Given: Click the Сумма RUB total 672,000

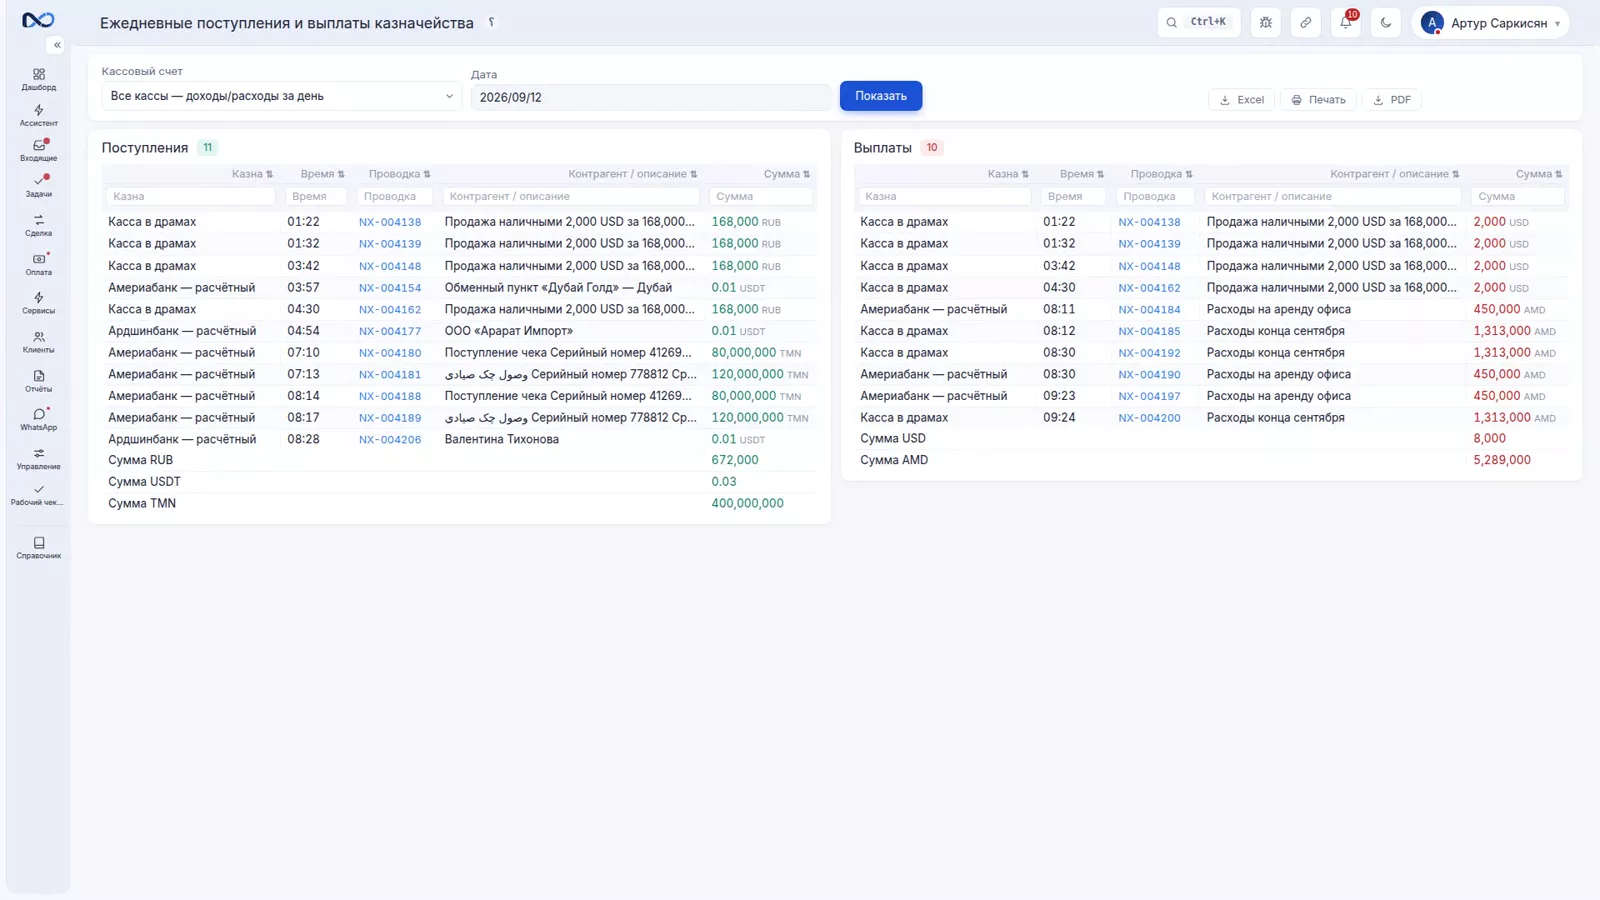Looking at the screenshot, I should click(735, 460).
